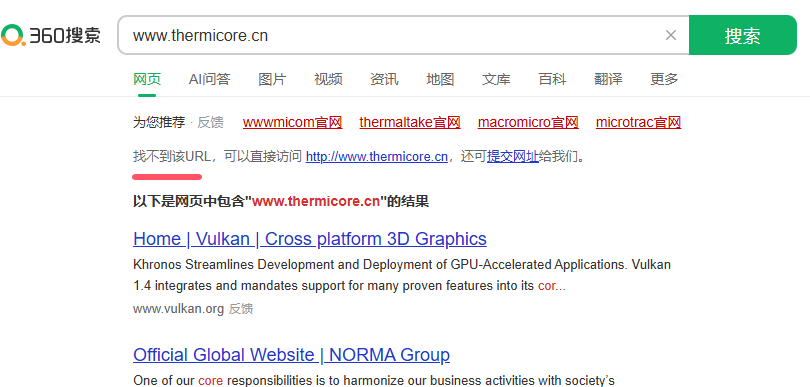Screen dimensions: 810x387
Task: Open the microtrac官网 suggestion
Action: (638, 122)
